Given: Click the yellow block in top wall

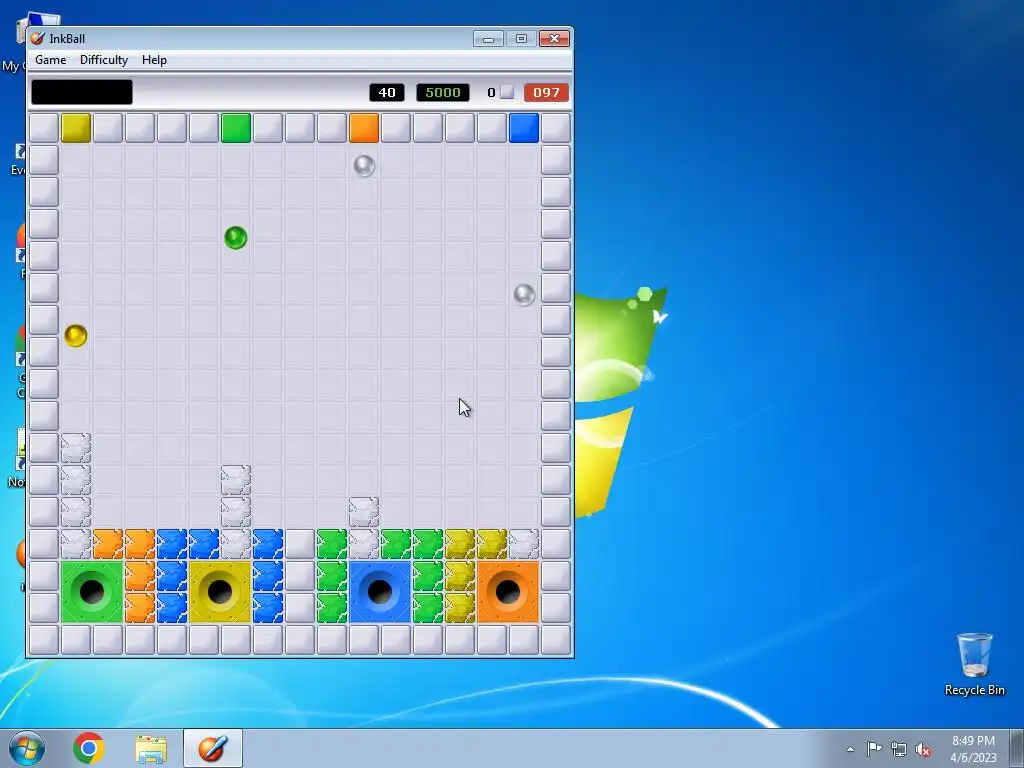Looking at the screenshot, I should [x=76, y=127].
